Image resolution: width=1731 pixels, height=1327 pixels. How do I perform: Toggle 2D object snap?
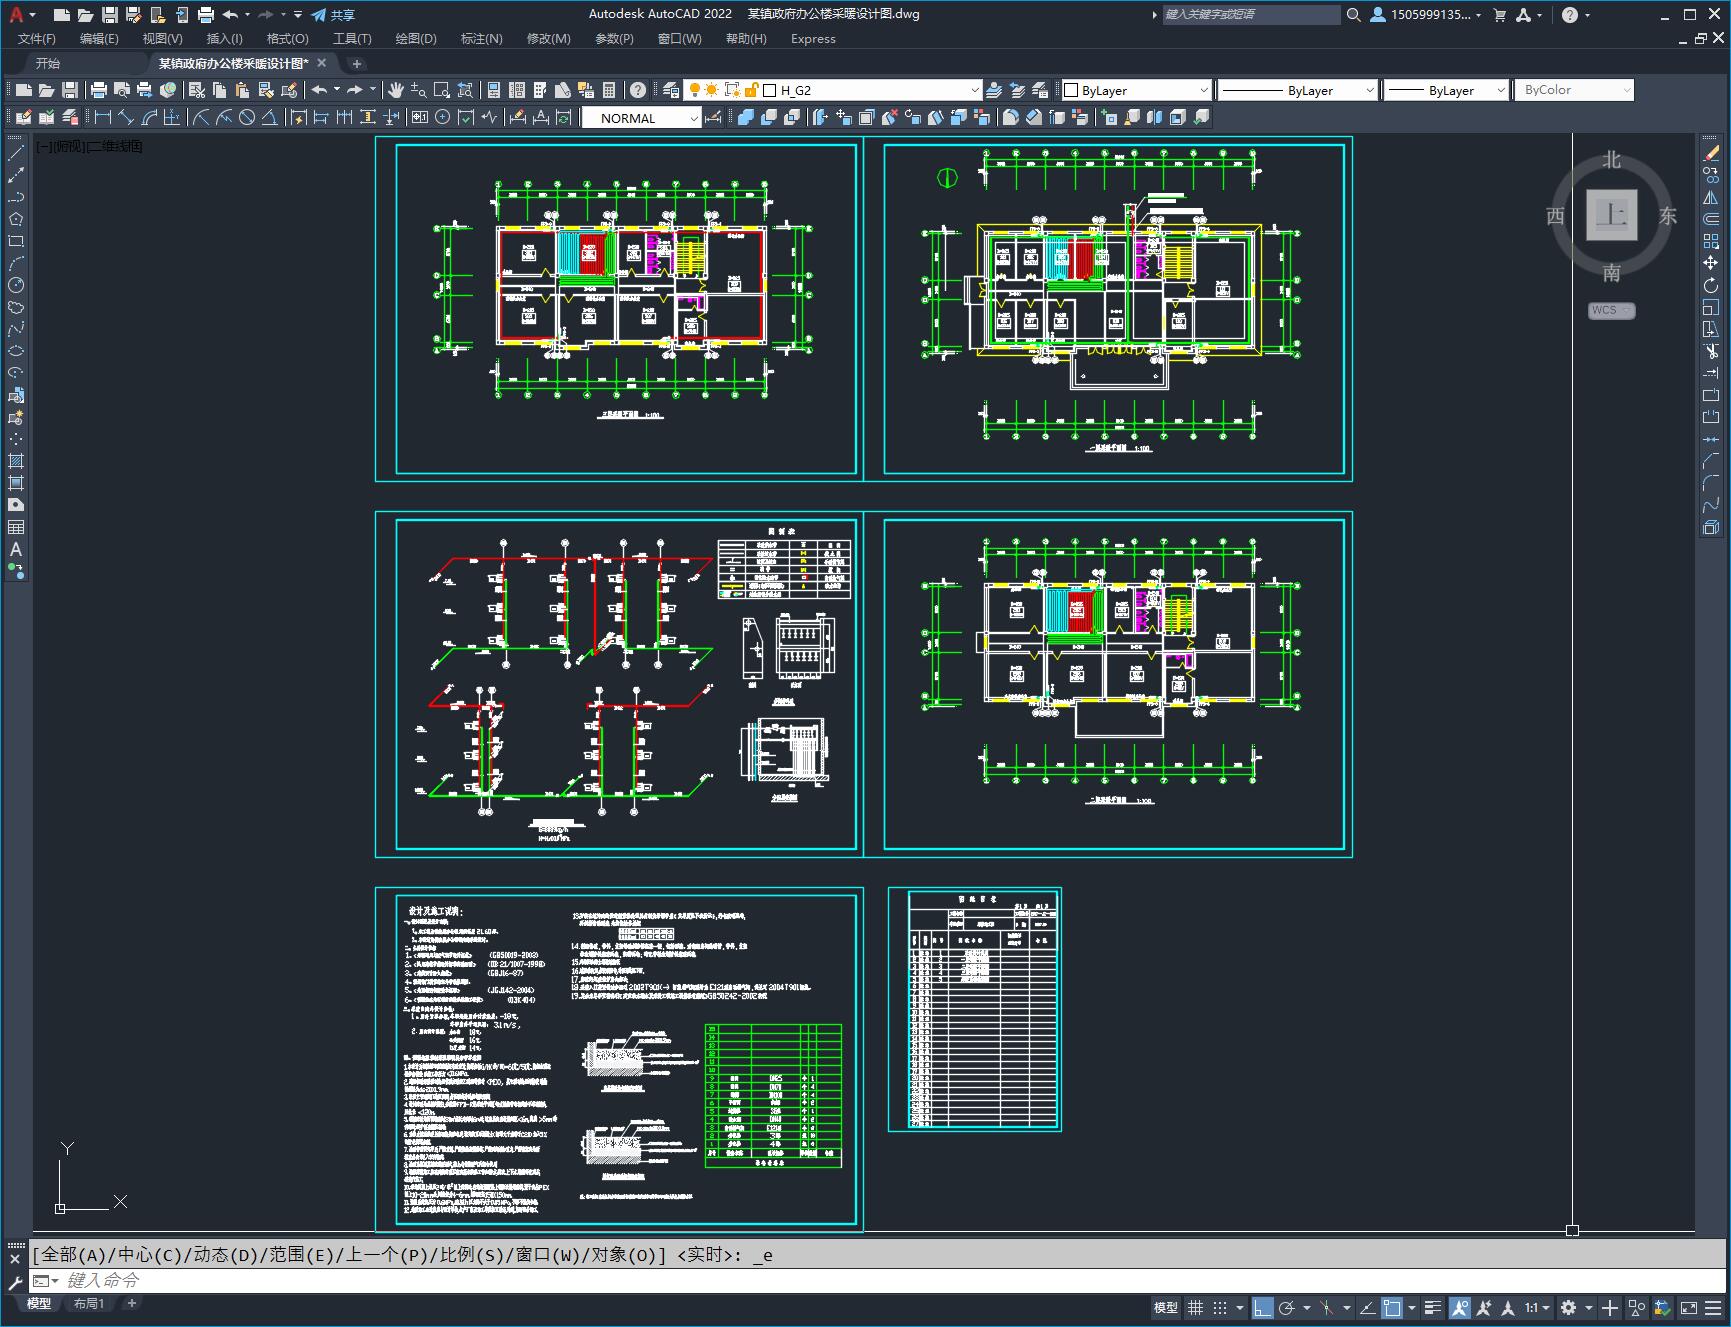pos(1392,1308)
